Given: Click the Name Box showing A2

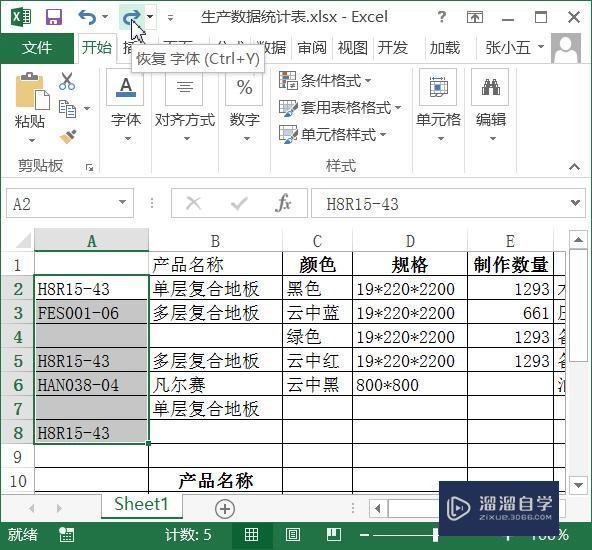Looking at the screenshot, I should click(60, 204).
